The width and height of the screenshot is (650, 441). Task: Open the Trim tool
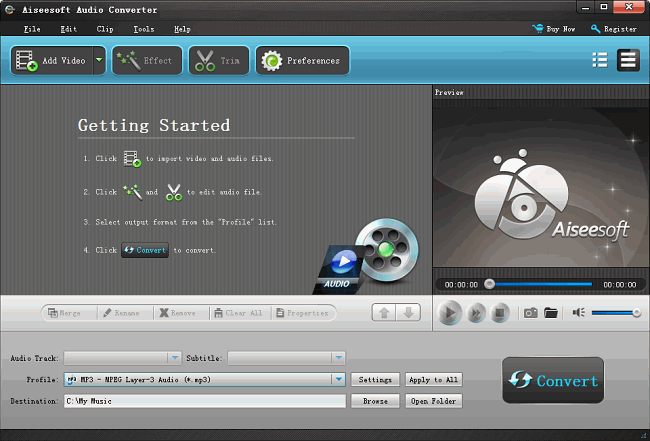pos(219,61)
